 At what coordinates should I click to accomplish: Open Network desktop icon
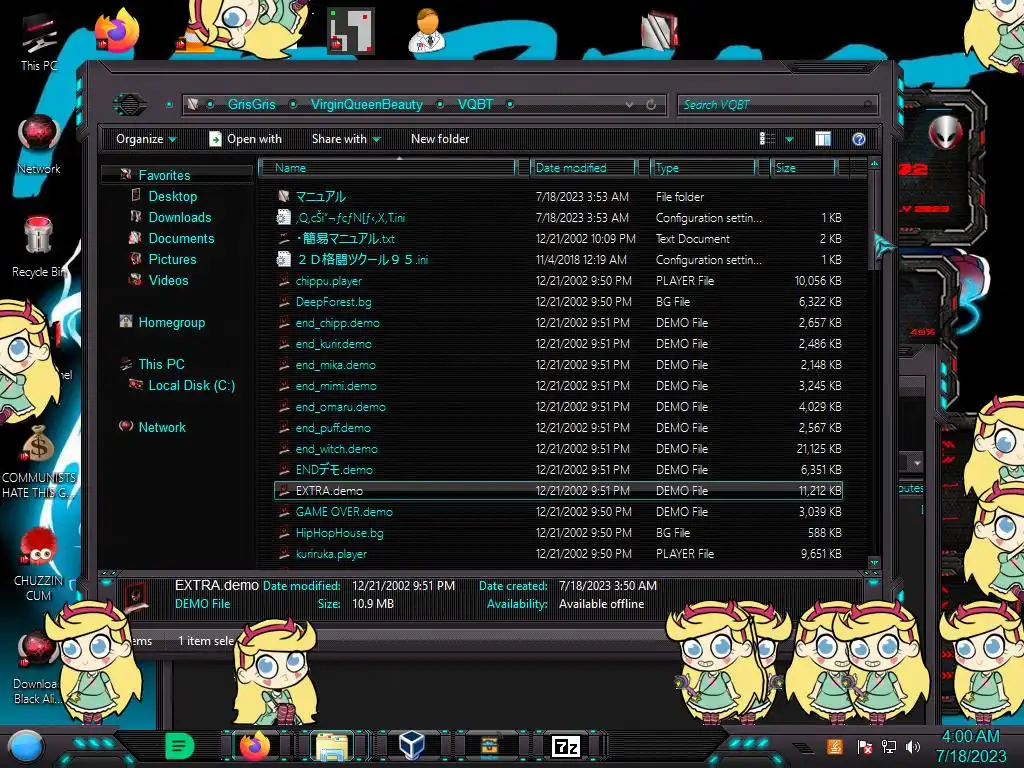39,144
